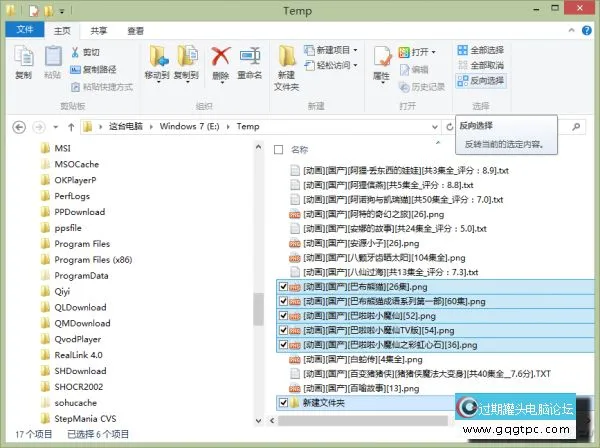The width and height of the screenshot is (600, 448).
Task: Click Windows 7 (E:) in address path
Action: pos(189,126)
